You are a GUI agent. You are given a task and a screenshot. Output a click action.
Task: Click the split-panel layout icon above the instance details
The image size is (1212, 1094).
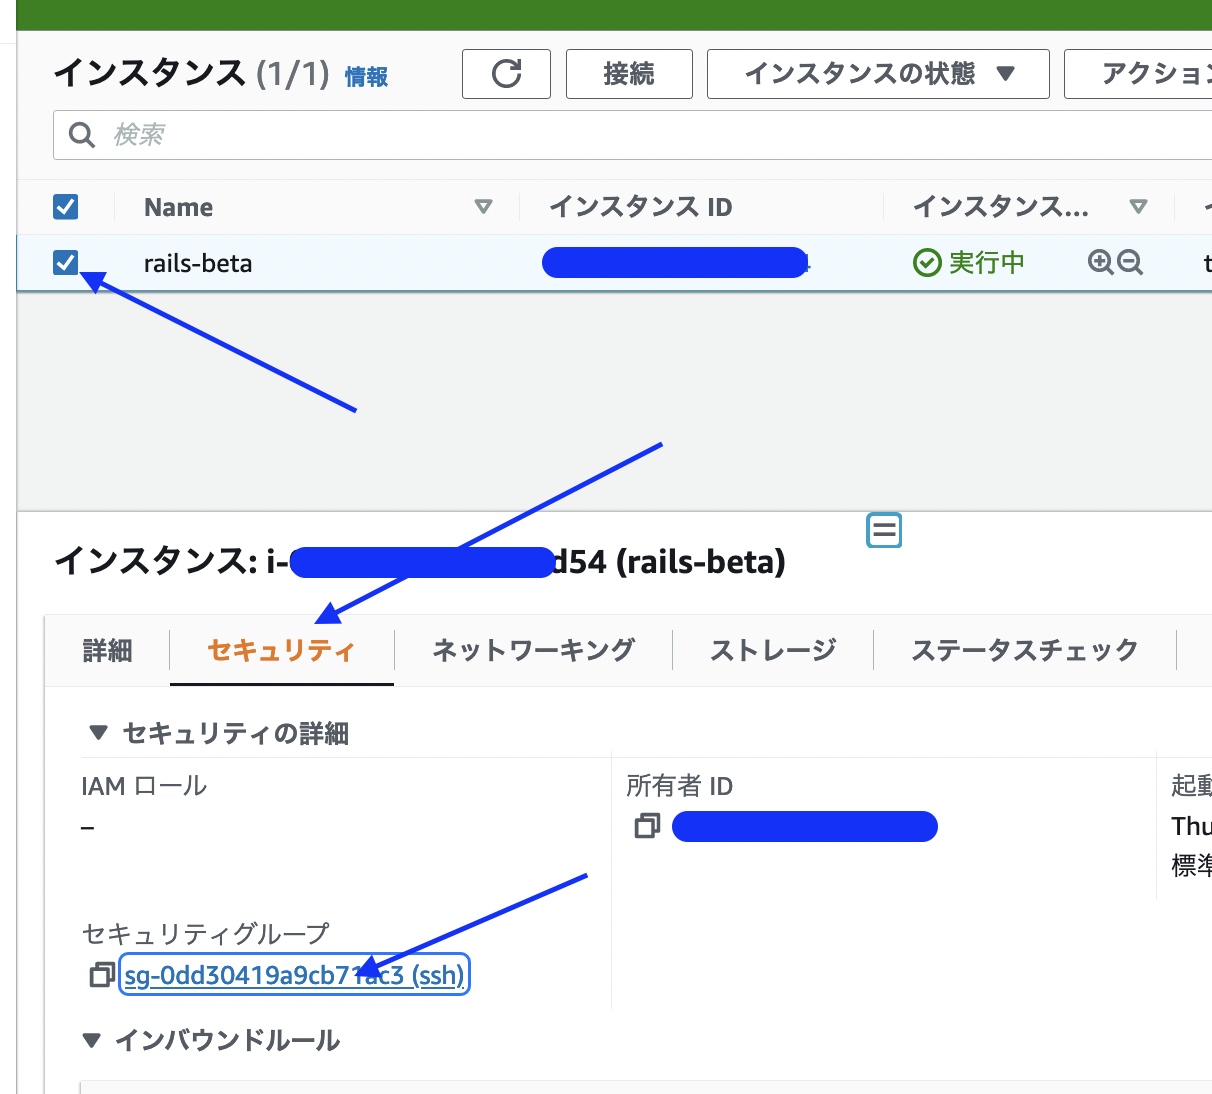884,530
